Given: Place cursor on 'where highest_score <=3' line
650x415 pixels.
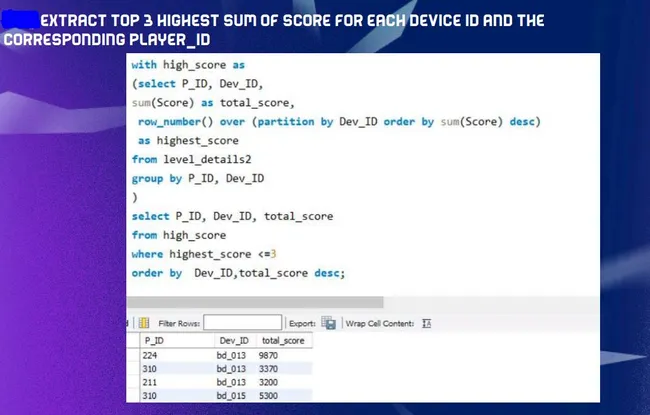Looking at the screenshot, I should coord(204,254).
